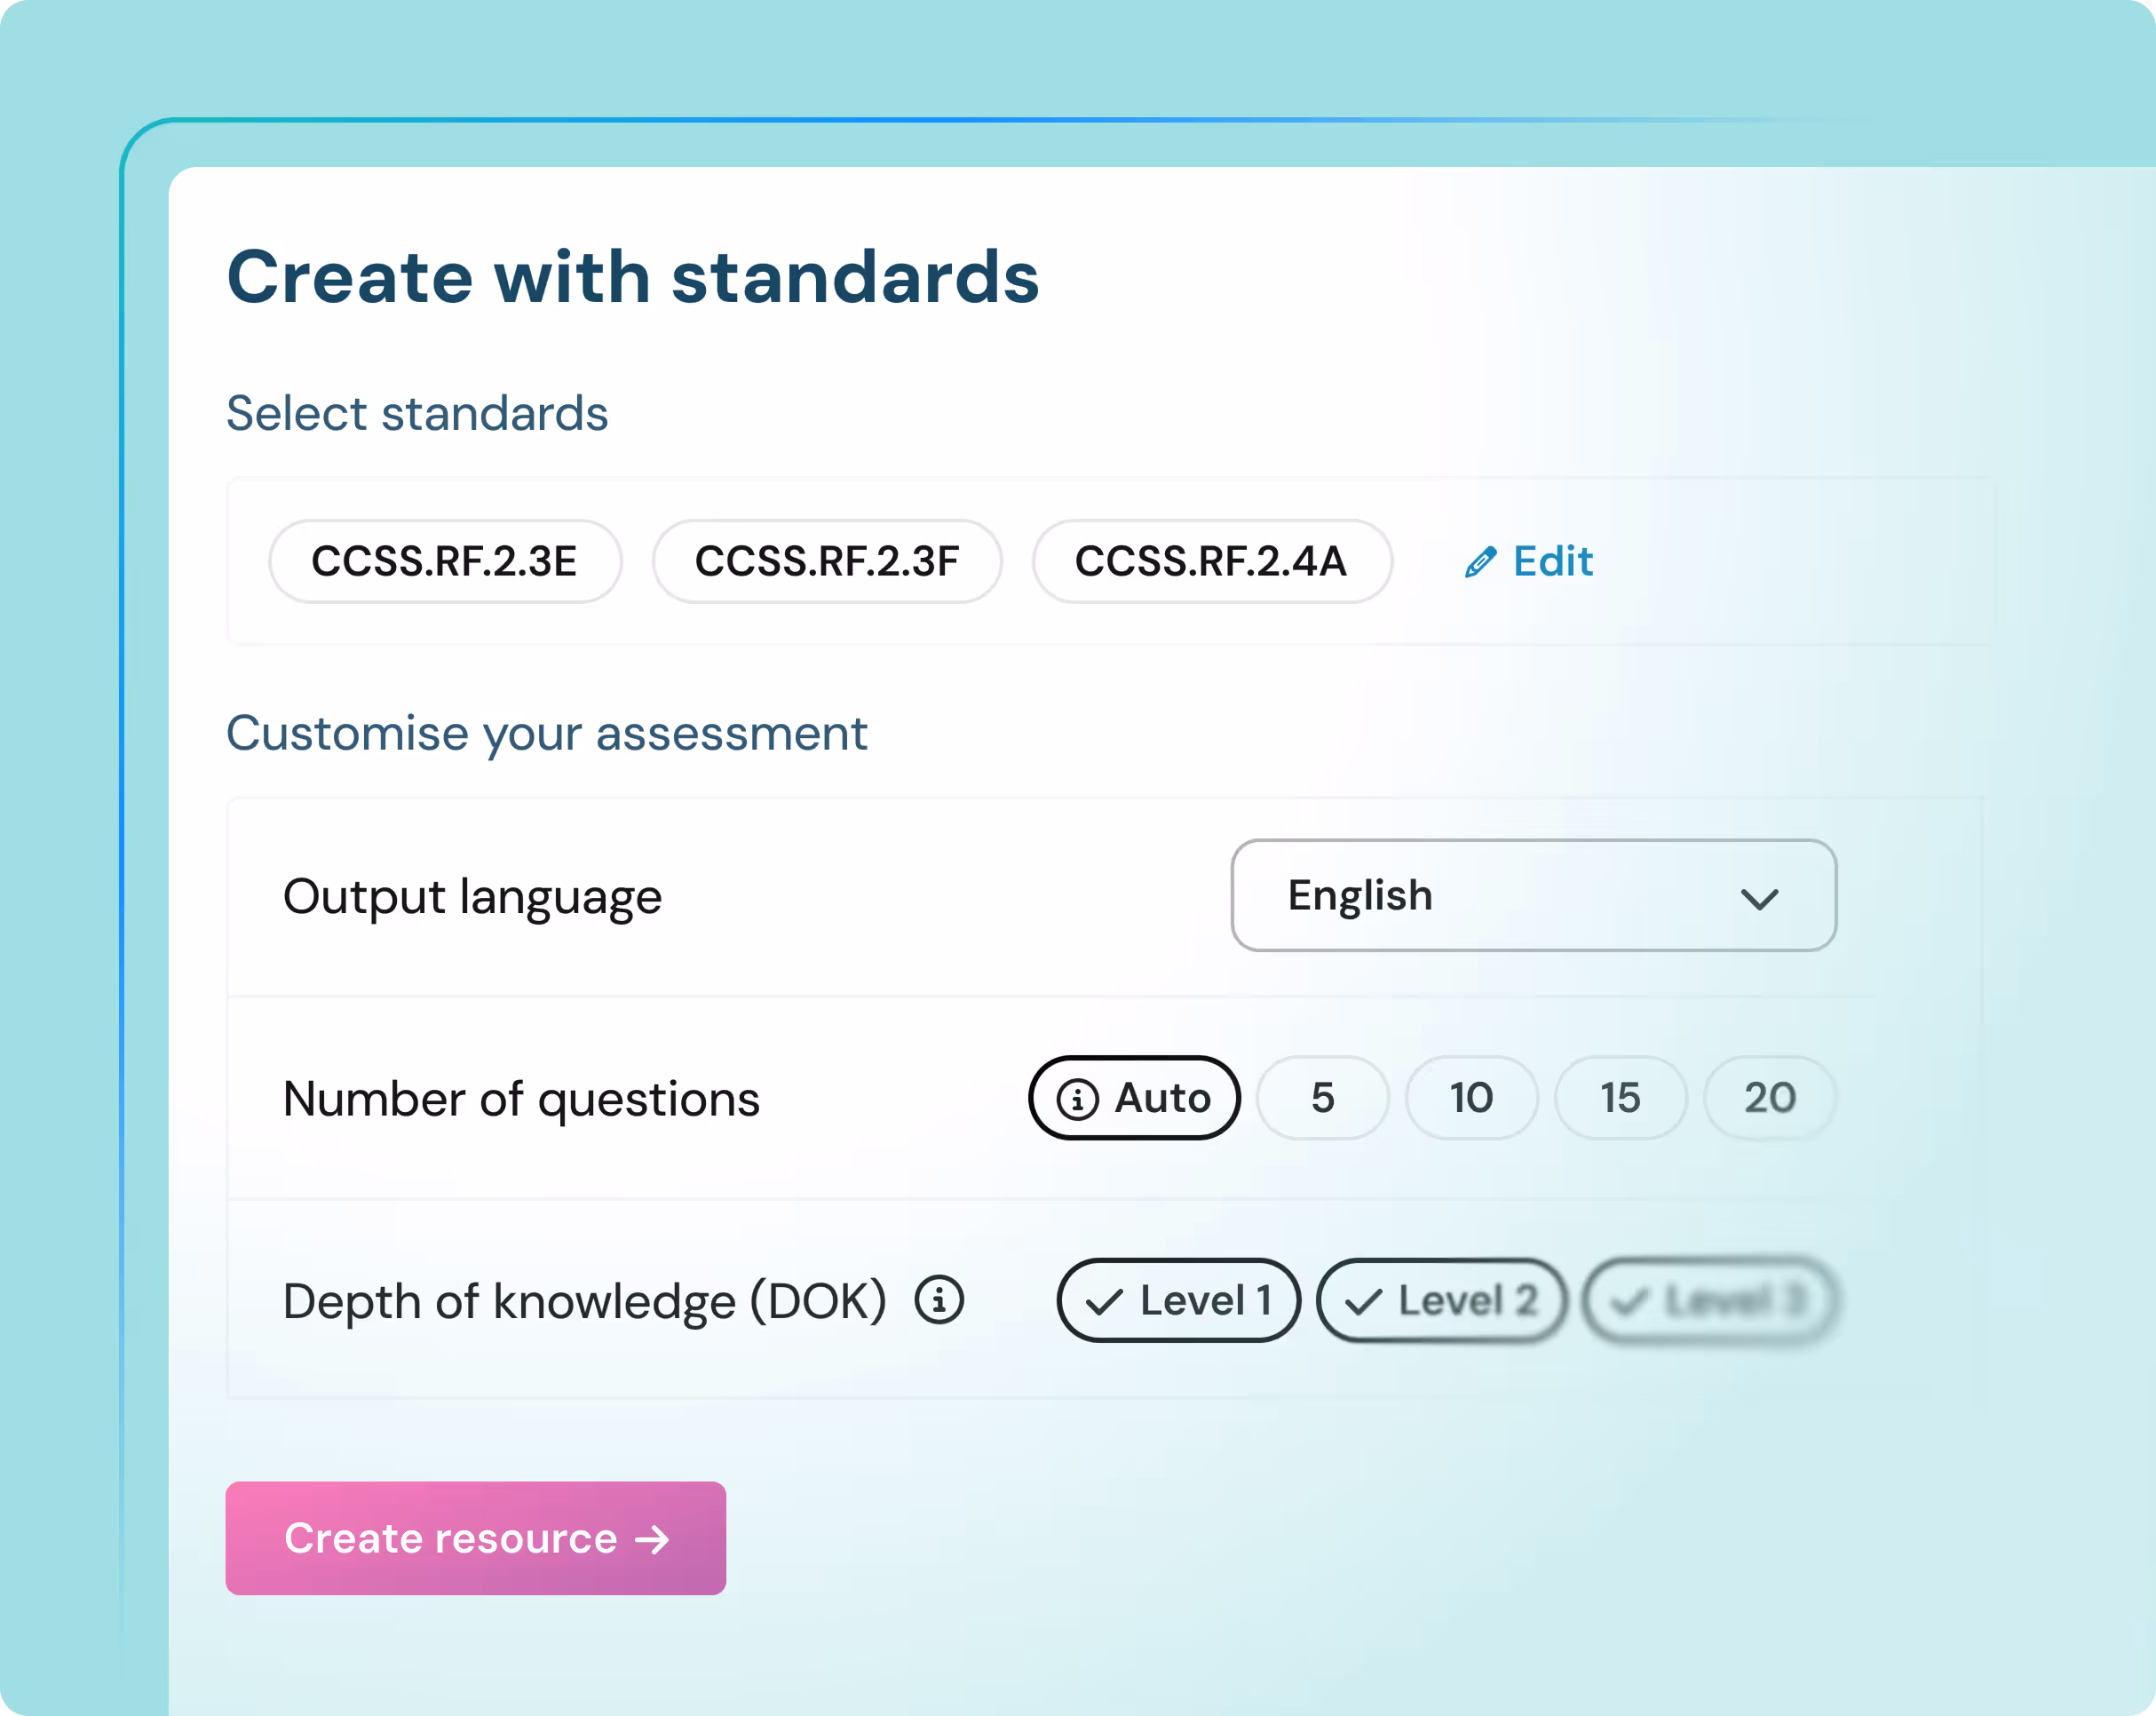Viewport: 2156px width, 1716px height.
Task: Pick 15 questions option
Action: 1620,1098
